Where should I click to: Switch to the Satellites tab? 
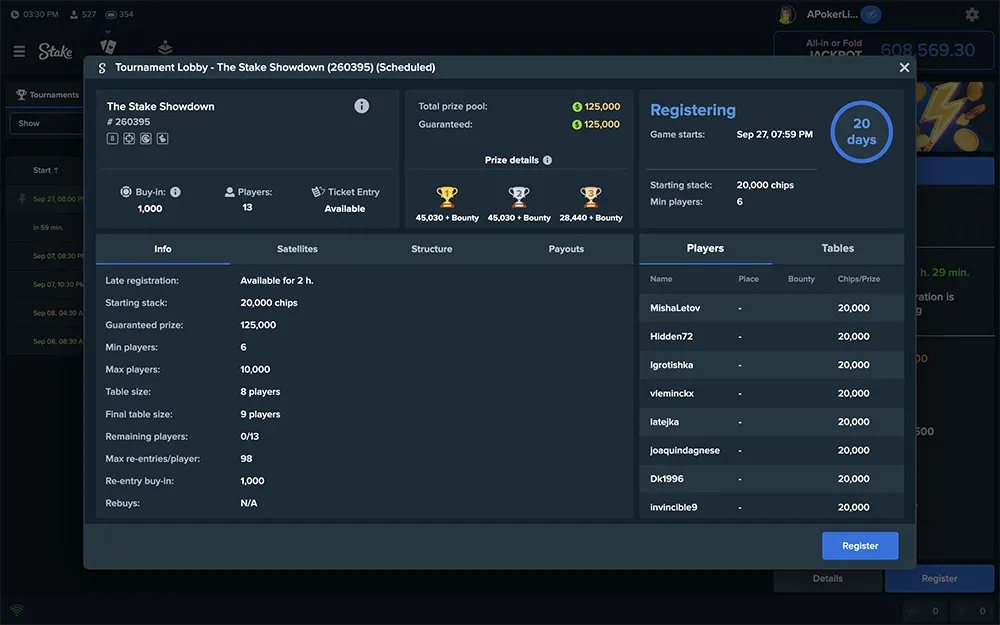[x=297, y=249]
